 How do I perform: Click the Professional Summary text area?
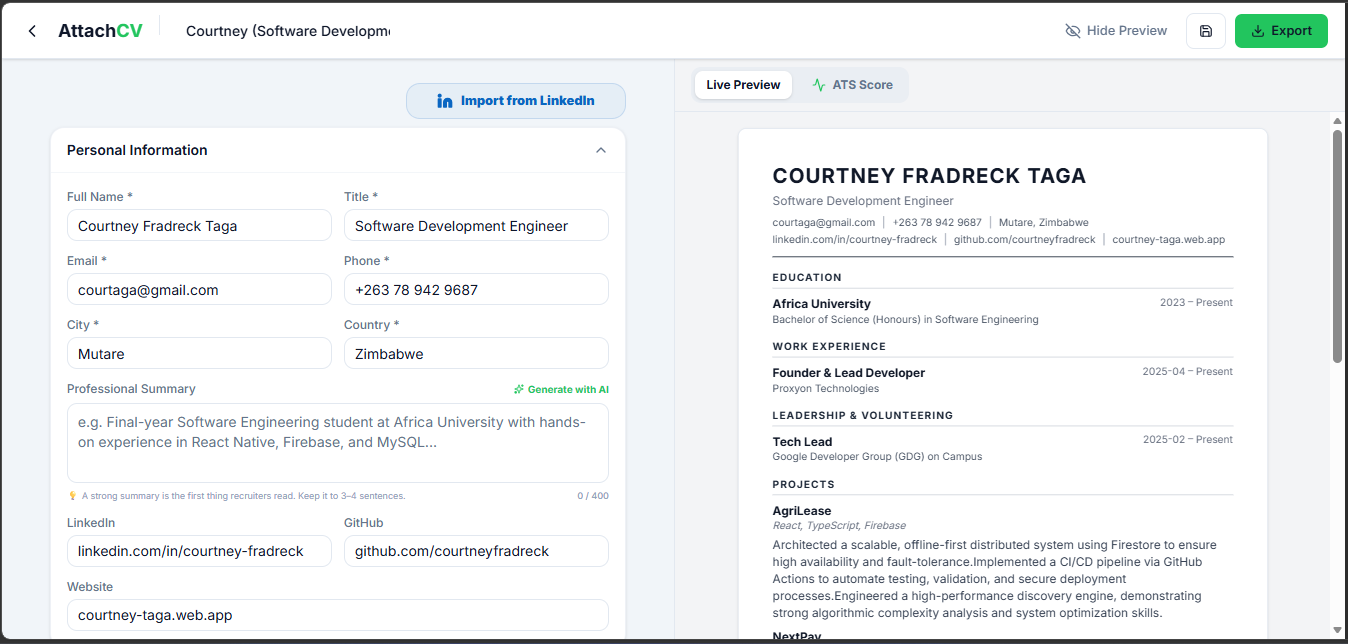(x=338, y=443)
